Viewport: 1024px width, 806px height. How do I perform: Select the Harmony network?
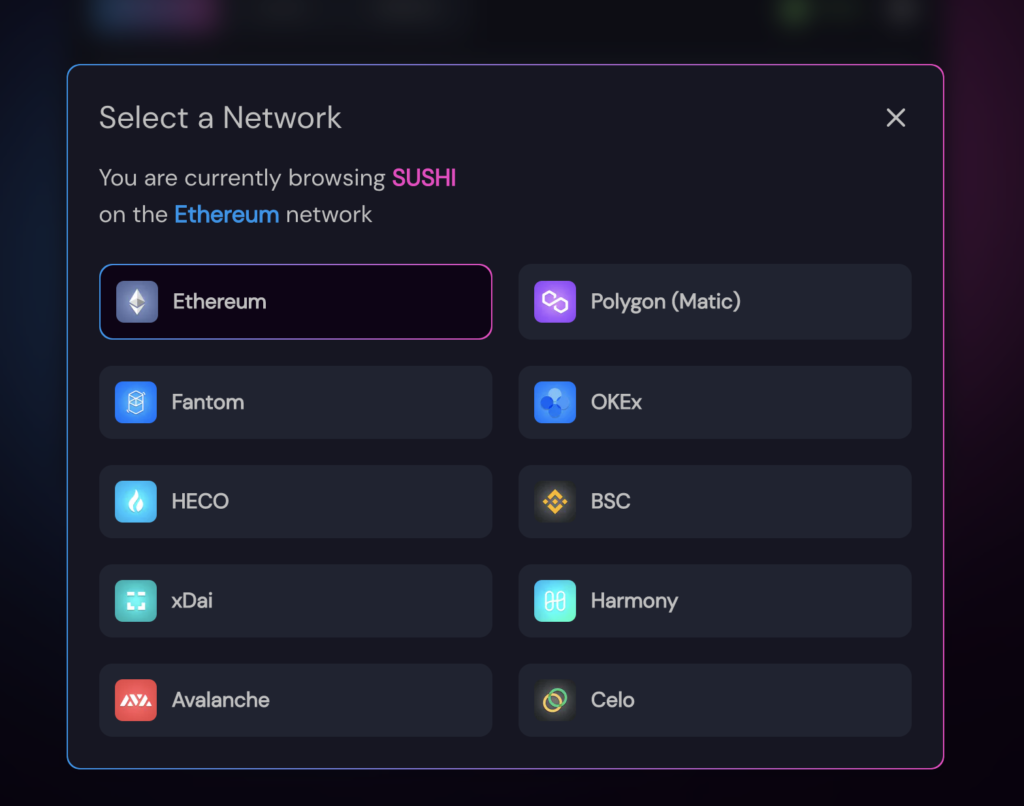pos(715,601)
